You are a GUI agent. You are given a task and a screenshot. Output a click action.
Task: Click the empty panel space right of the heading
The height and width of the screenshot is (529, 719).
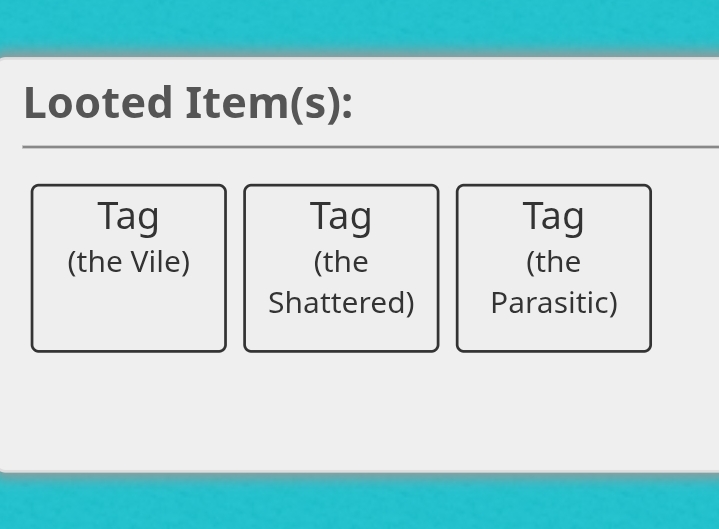click(x=536, y=103)
